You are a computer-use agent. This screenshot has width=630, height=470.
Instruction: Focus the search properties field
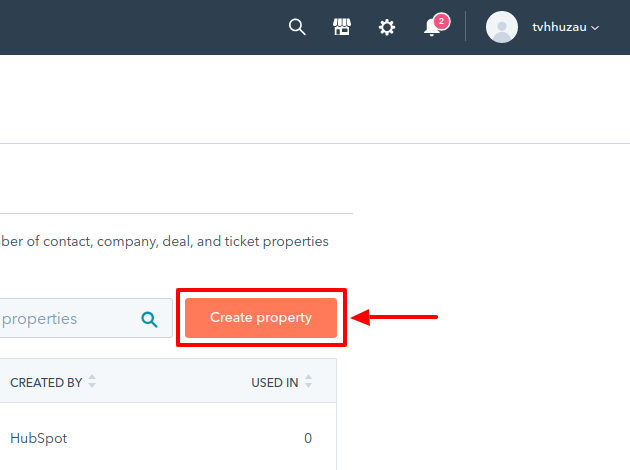pos(86,318)
